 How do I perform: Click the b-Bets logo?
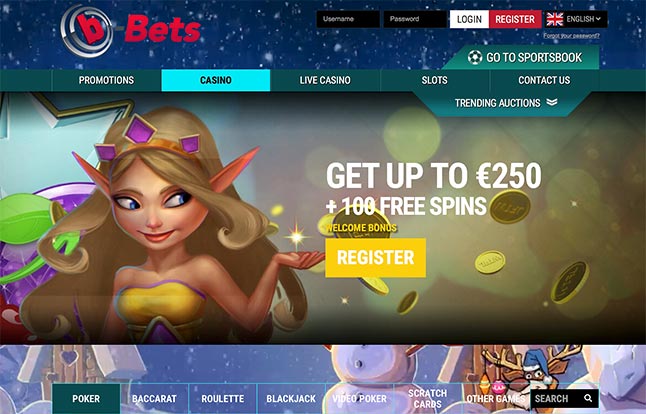point(131,31)
